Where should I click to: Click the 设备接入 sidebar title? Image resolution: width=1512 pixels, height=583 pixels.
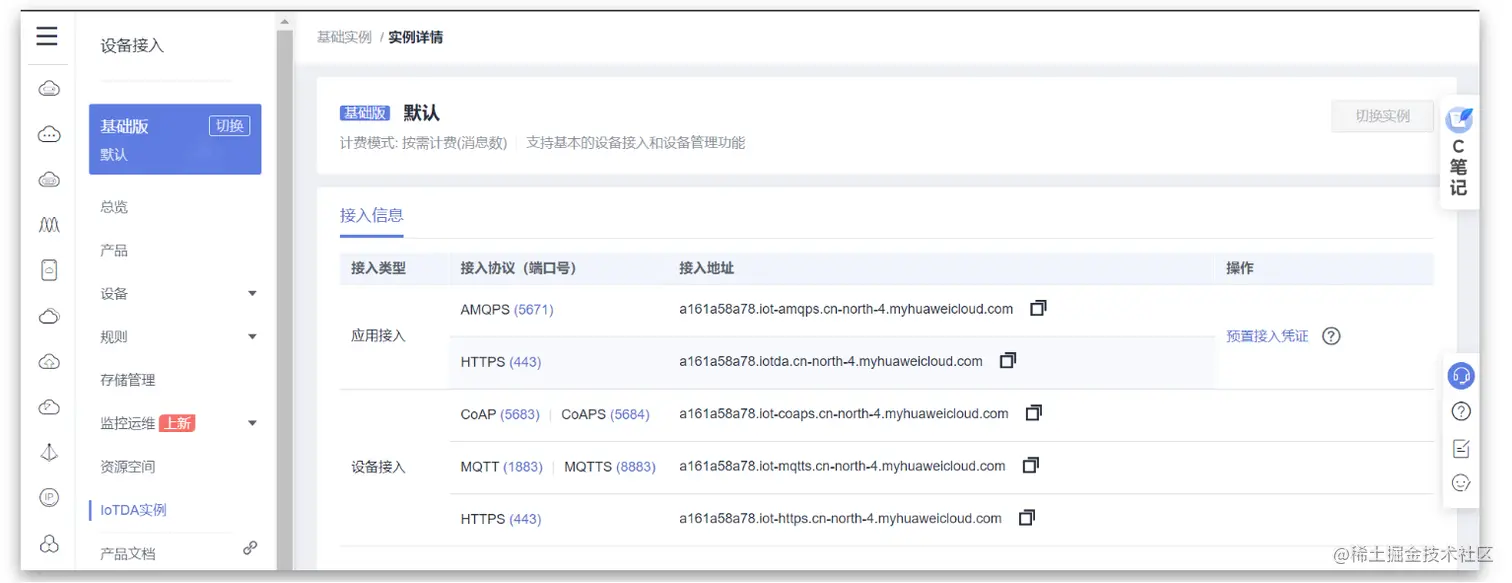pos(132,45)
